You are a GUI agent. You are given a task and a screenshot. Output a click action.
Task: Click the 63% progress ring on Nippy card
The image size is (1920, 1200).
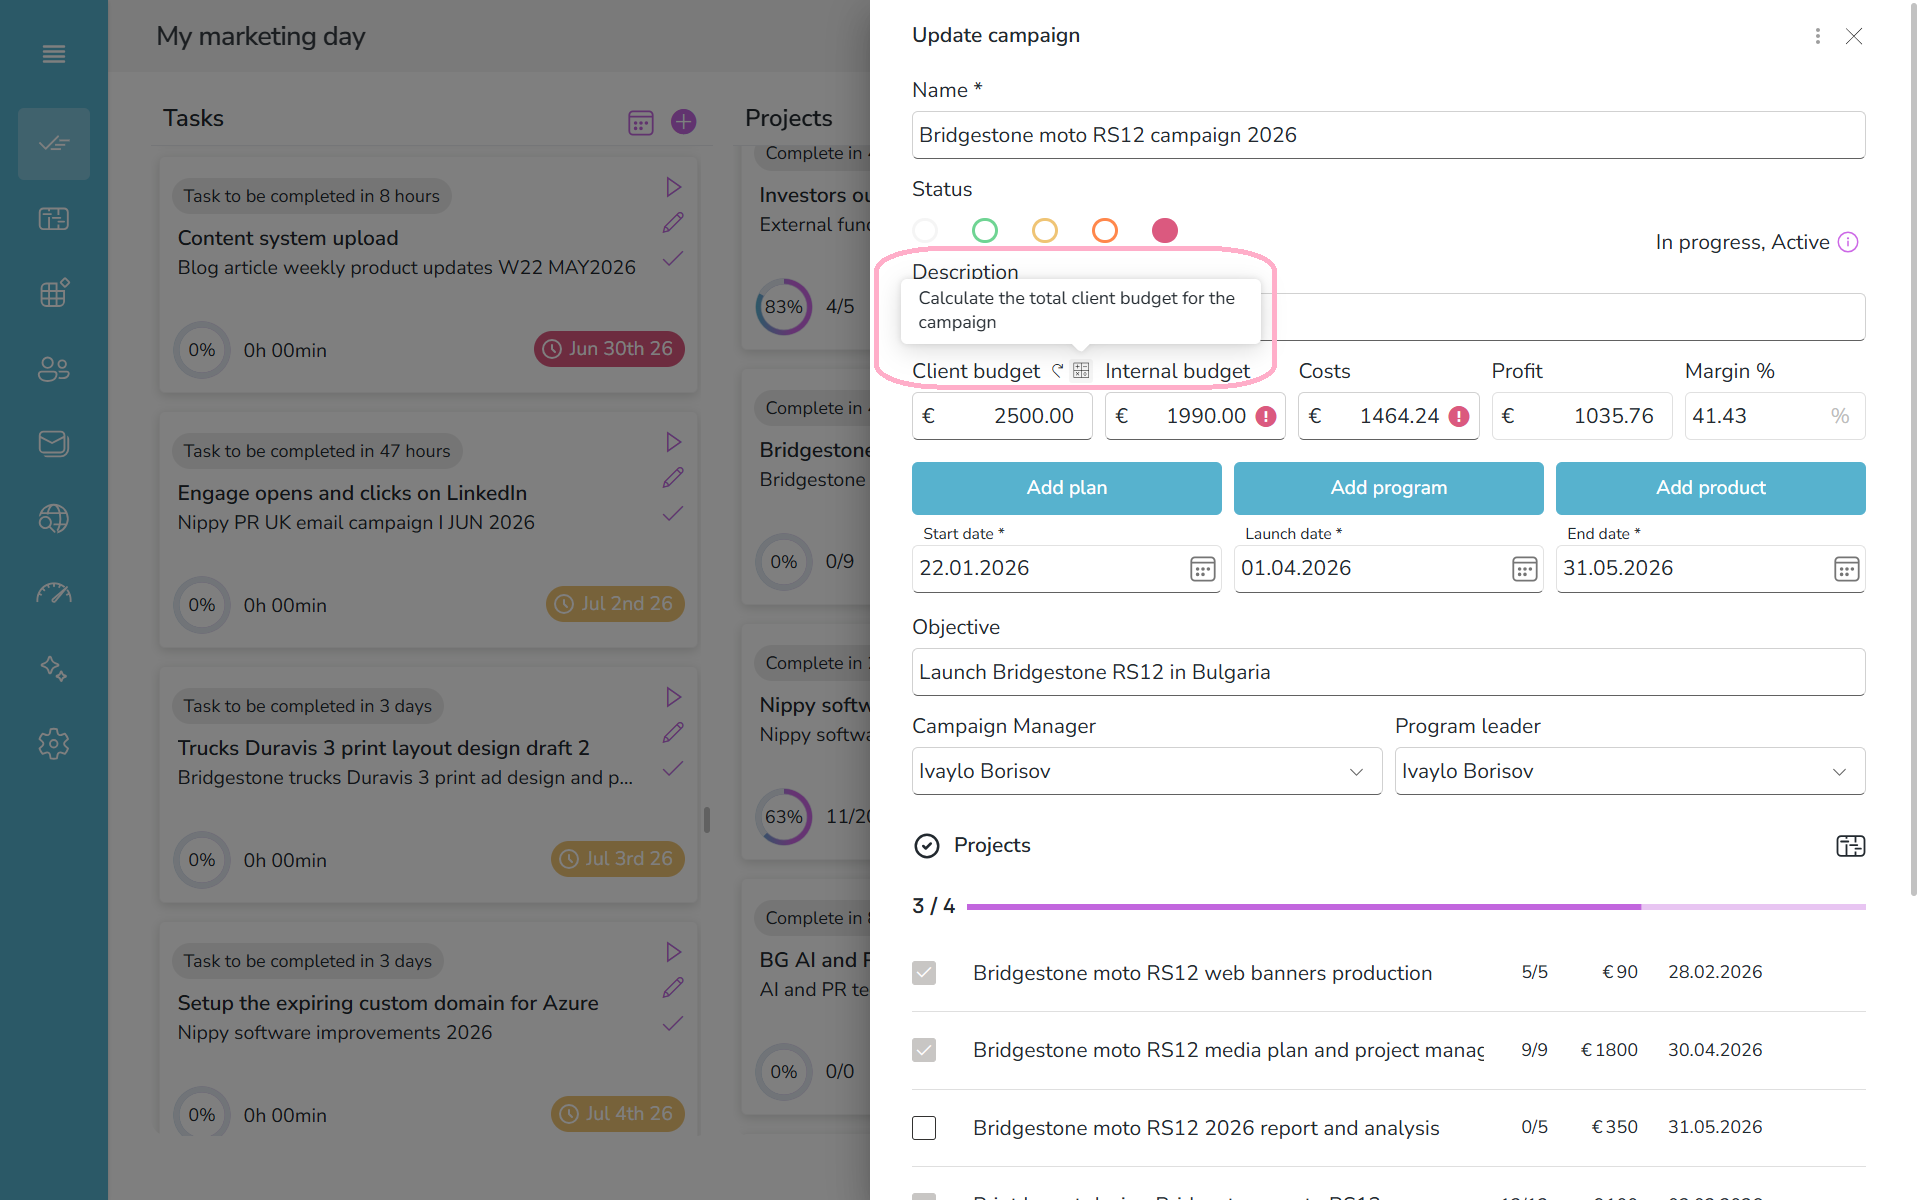tap(784, 817)
